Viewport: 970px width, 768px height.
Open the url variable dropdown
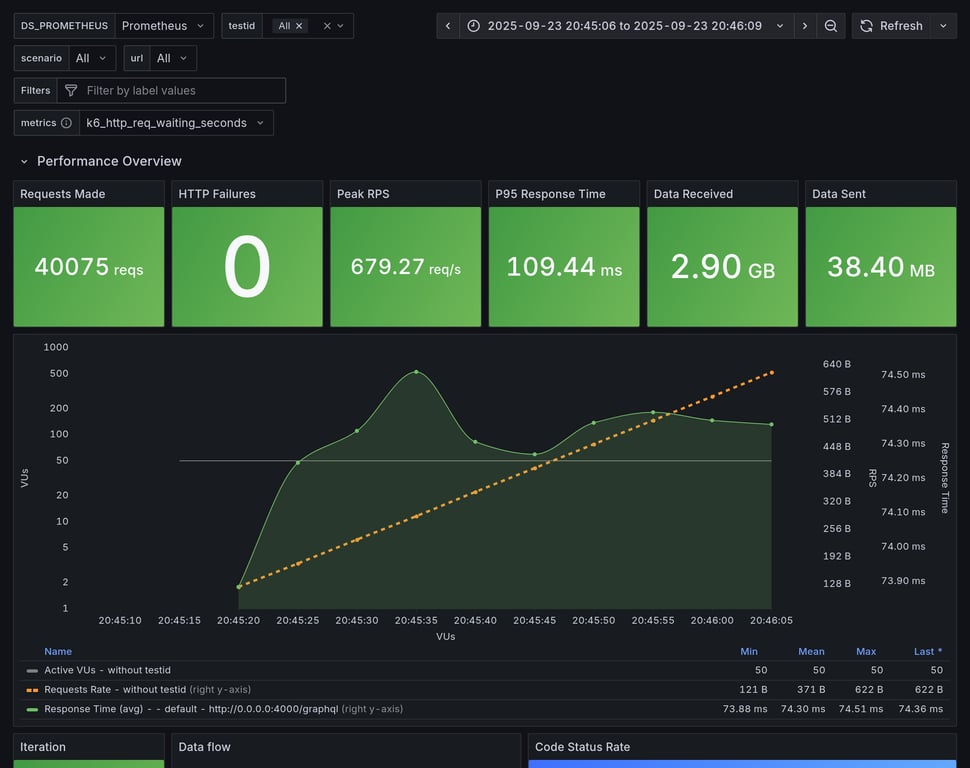(x=172, y=58)
